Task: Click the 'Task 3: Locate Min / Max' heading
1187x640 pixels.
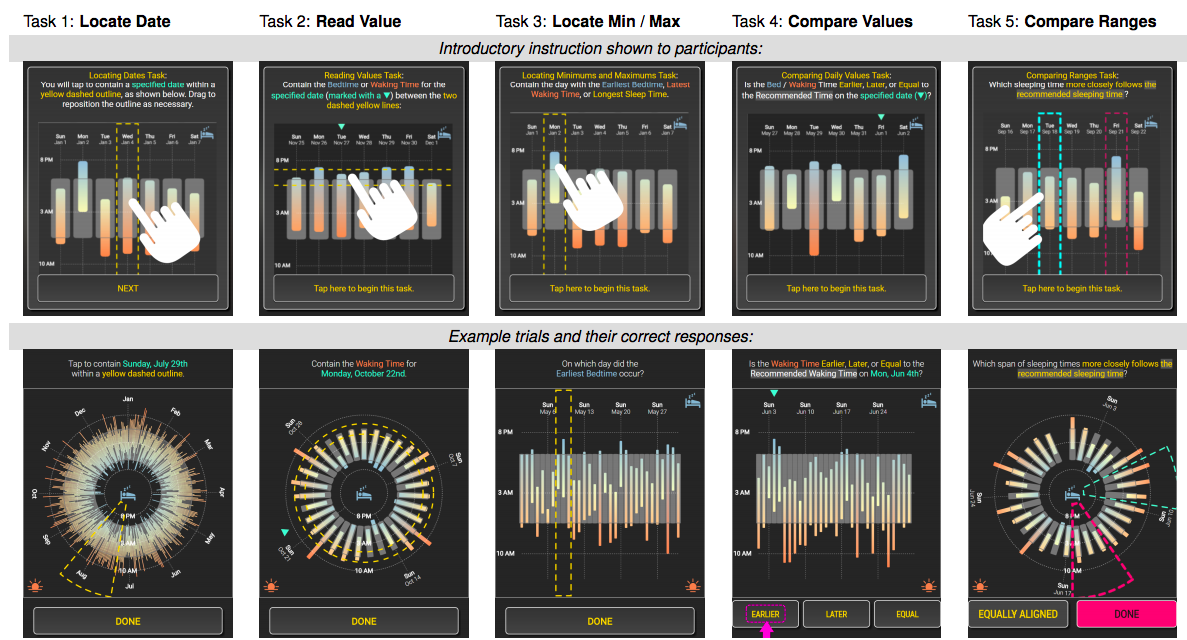Action: click(x=588, y=21)
